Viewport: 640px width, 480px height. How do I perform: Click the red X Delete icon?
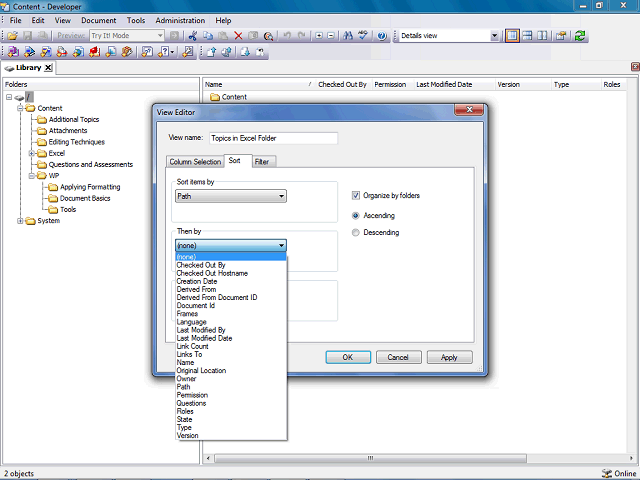pyautogui.click(x=238, y=36)
